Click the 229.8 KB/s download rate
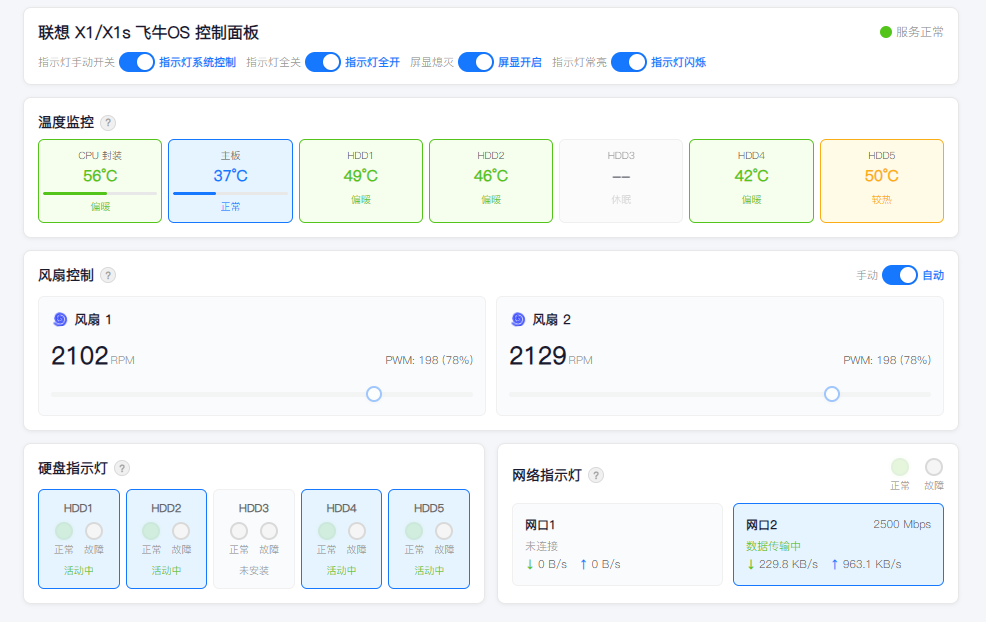The image size is (986, 622). (x=788, y=564)
